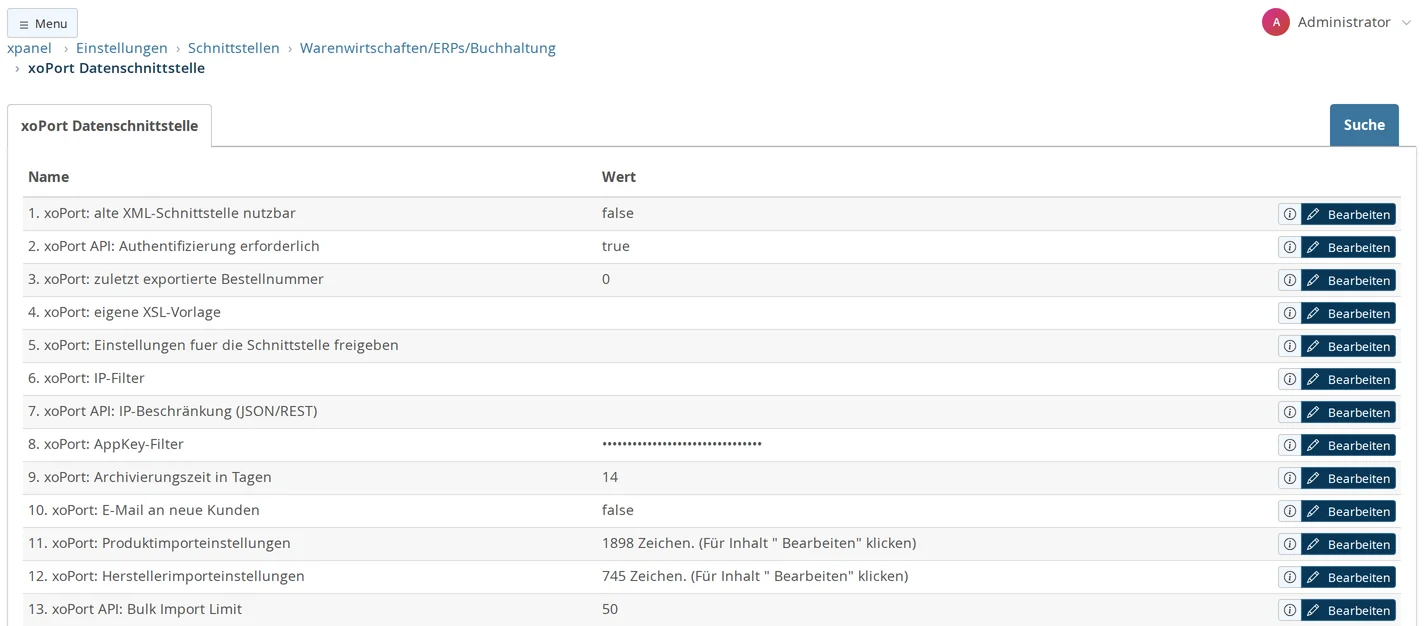This screenshot has height=626, width=1424.
Task: Edit the Produktimporteinstellungen setting
Action: coord(1348,544)
